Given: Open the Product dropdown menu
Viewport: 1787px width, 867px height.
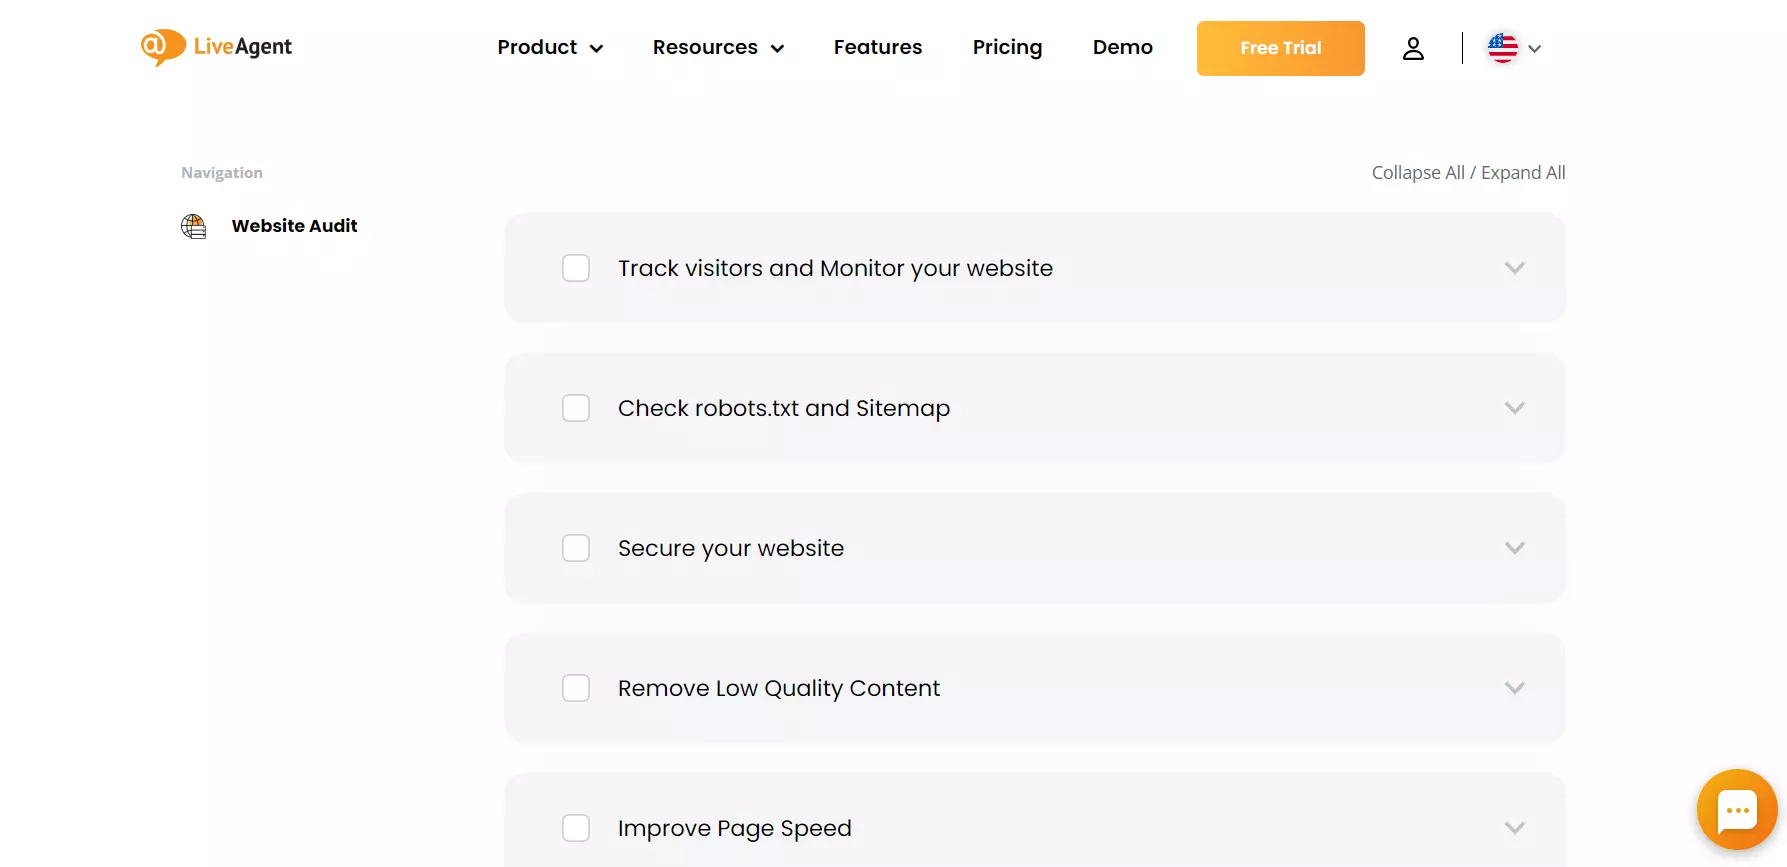Looking at the screenshot, I should 549,48.
